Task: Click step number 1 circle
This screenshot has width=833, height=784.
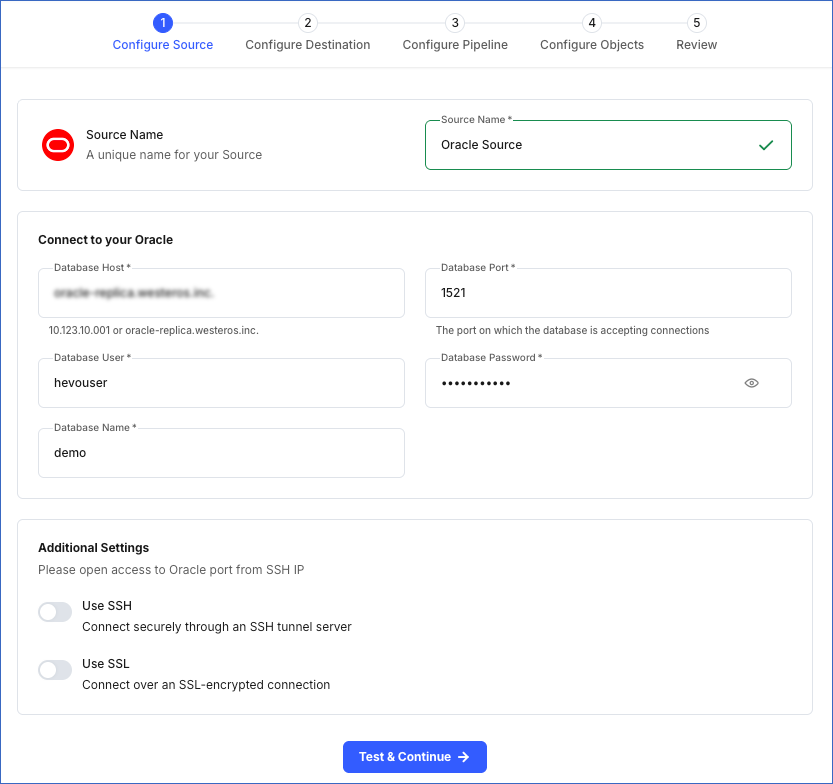Action: click(x=163, y=23)
